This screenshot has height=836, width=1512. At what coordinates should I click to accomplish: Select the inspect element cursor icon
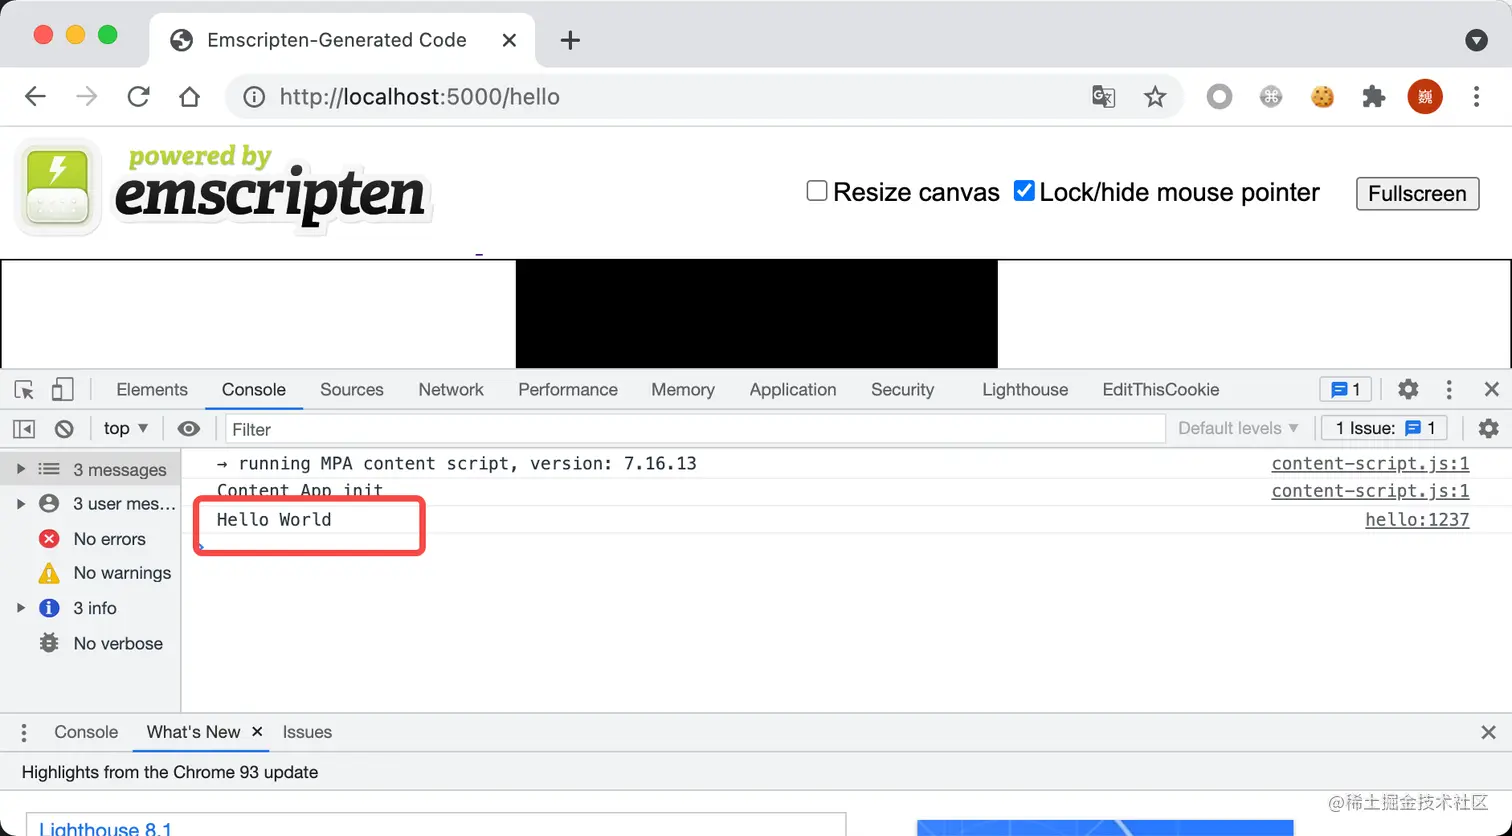pos(22,389)
